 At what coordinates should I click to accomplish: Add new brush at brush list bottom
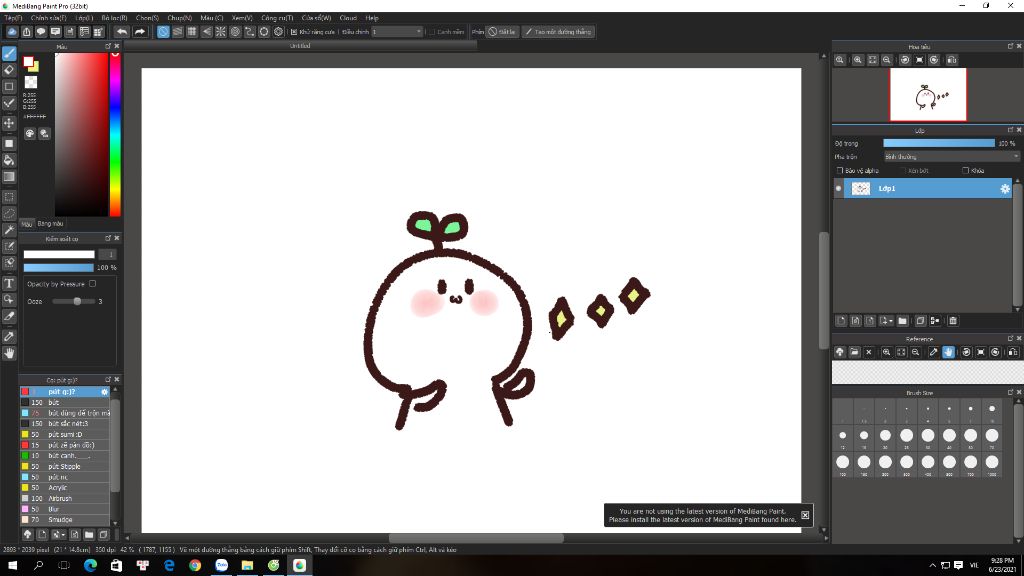42,535
